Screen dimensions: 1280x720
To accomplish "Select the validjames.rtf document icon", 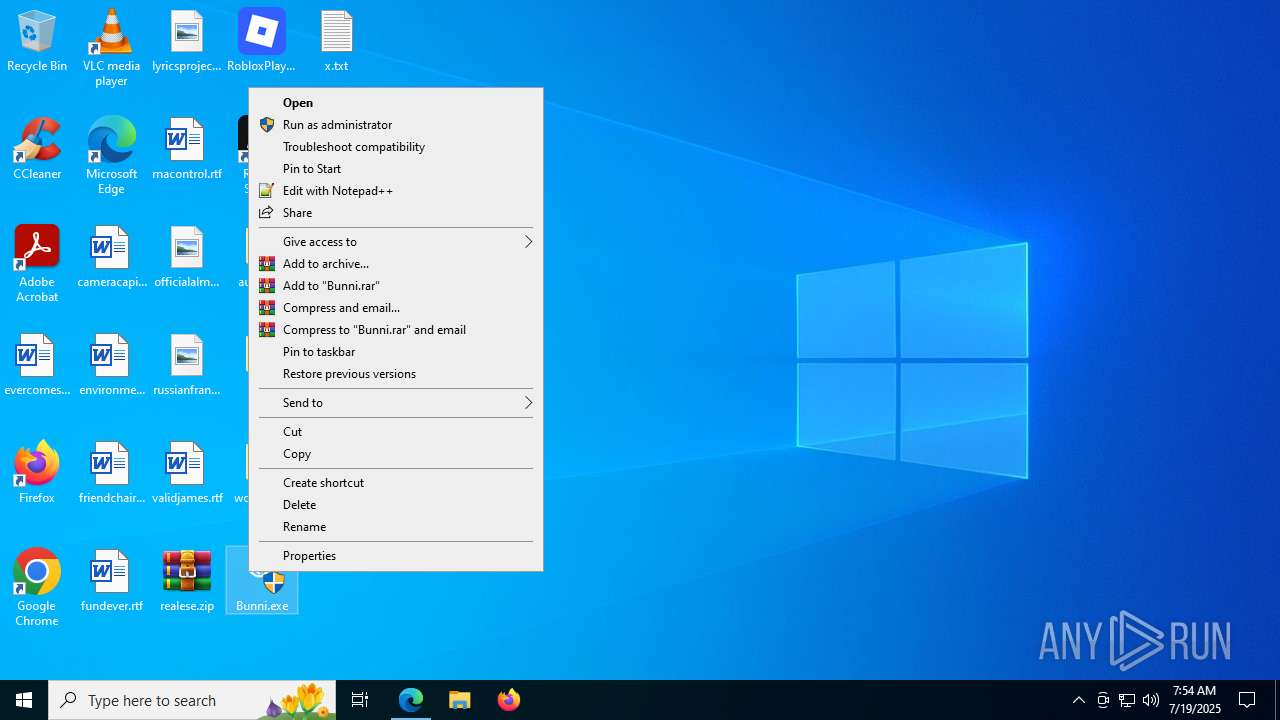I will tap(186, 474).
